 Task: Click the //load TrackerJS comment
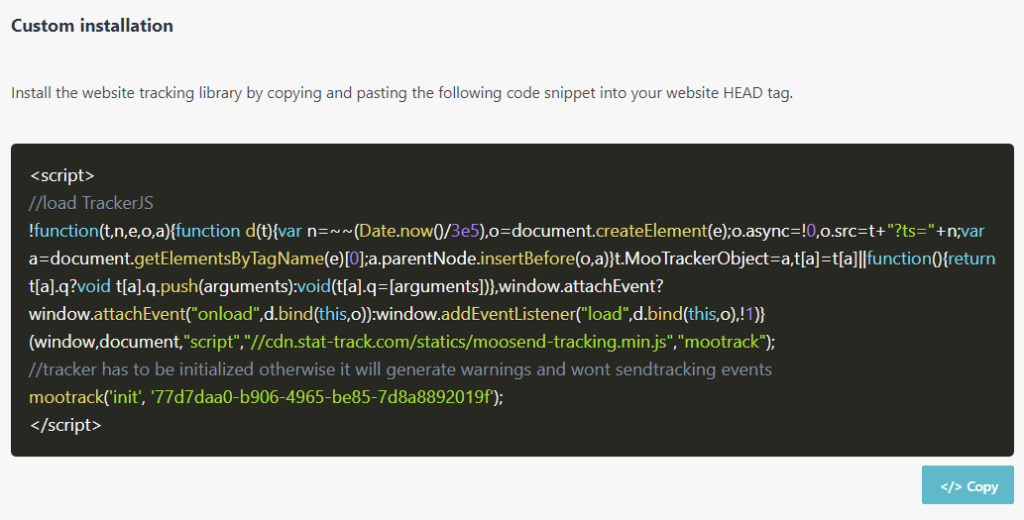point(91,203)
